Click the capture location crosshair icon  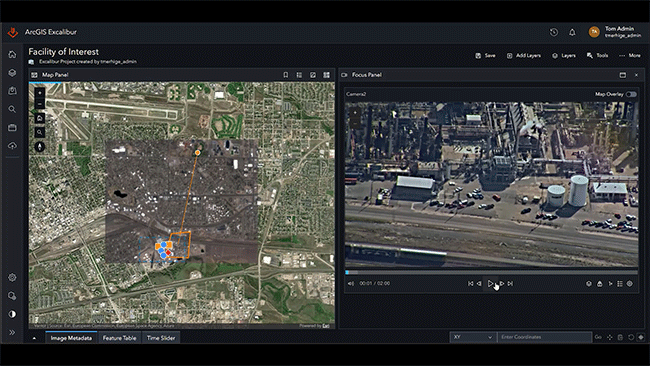[610, 337]
